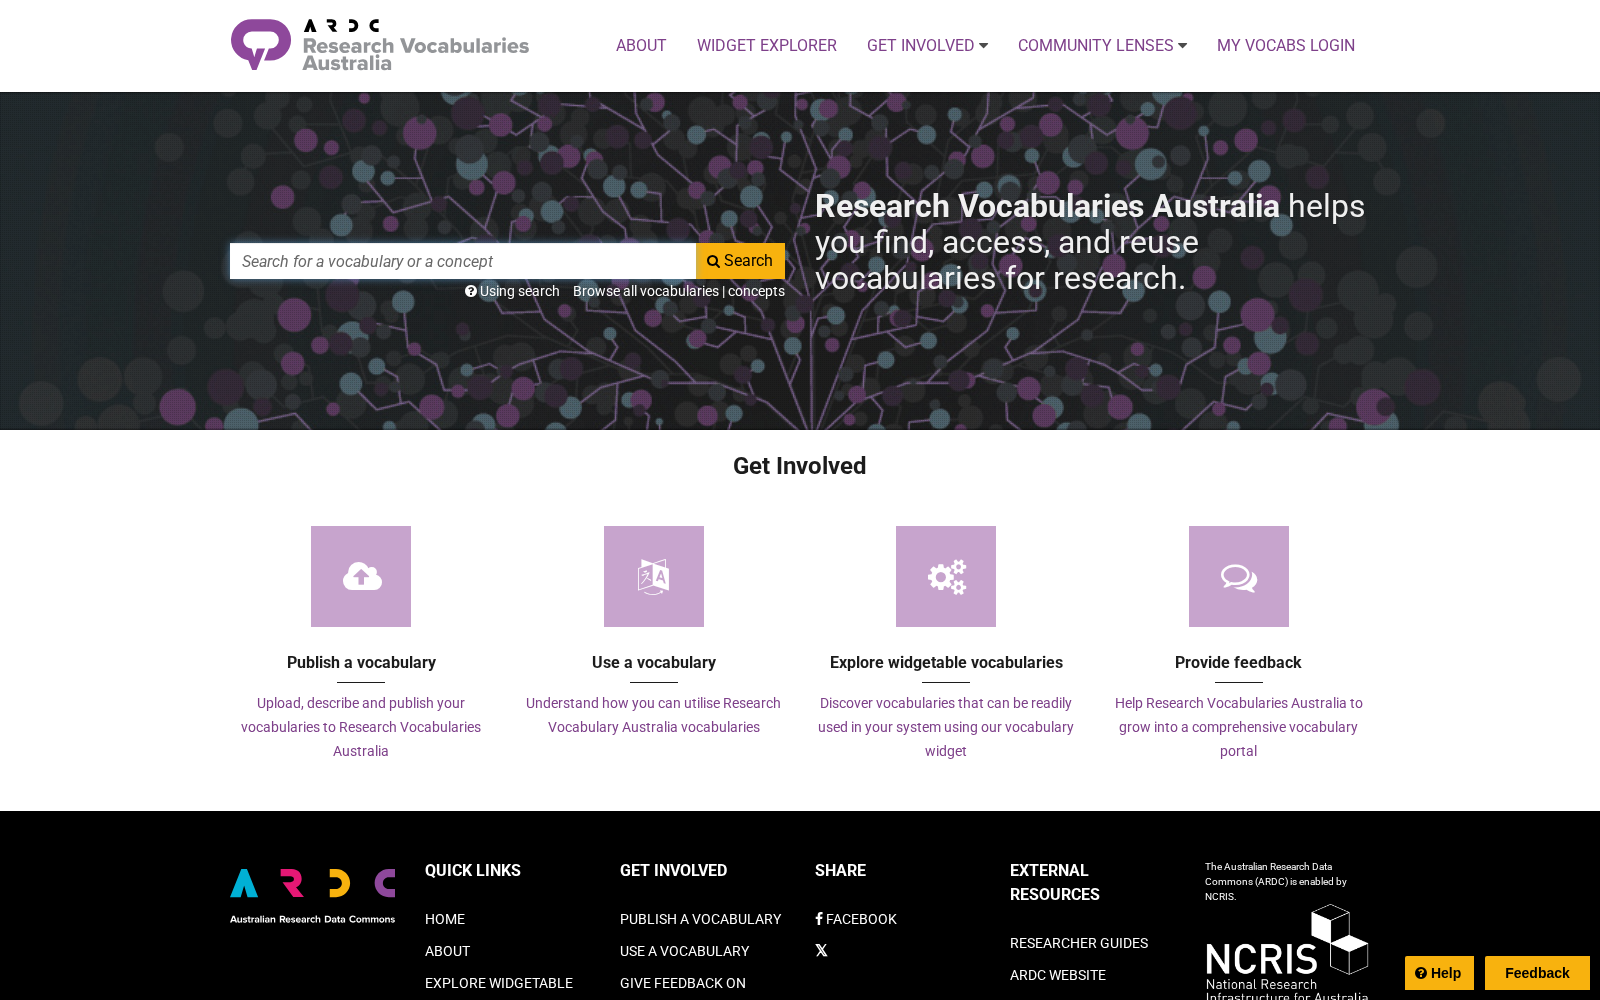Image resolution: width=1600 pixels, height=1000 pixels.
Task: Expand the Community Lenses dropdown menu
Action: point(1102,45)
